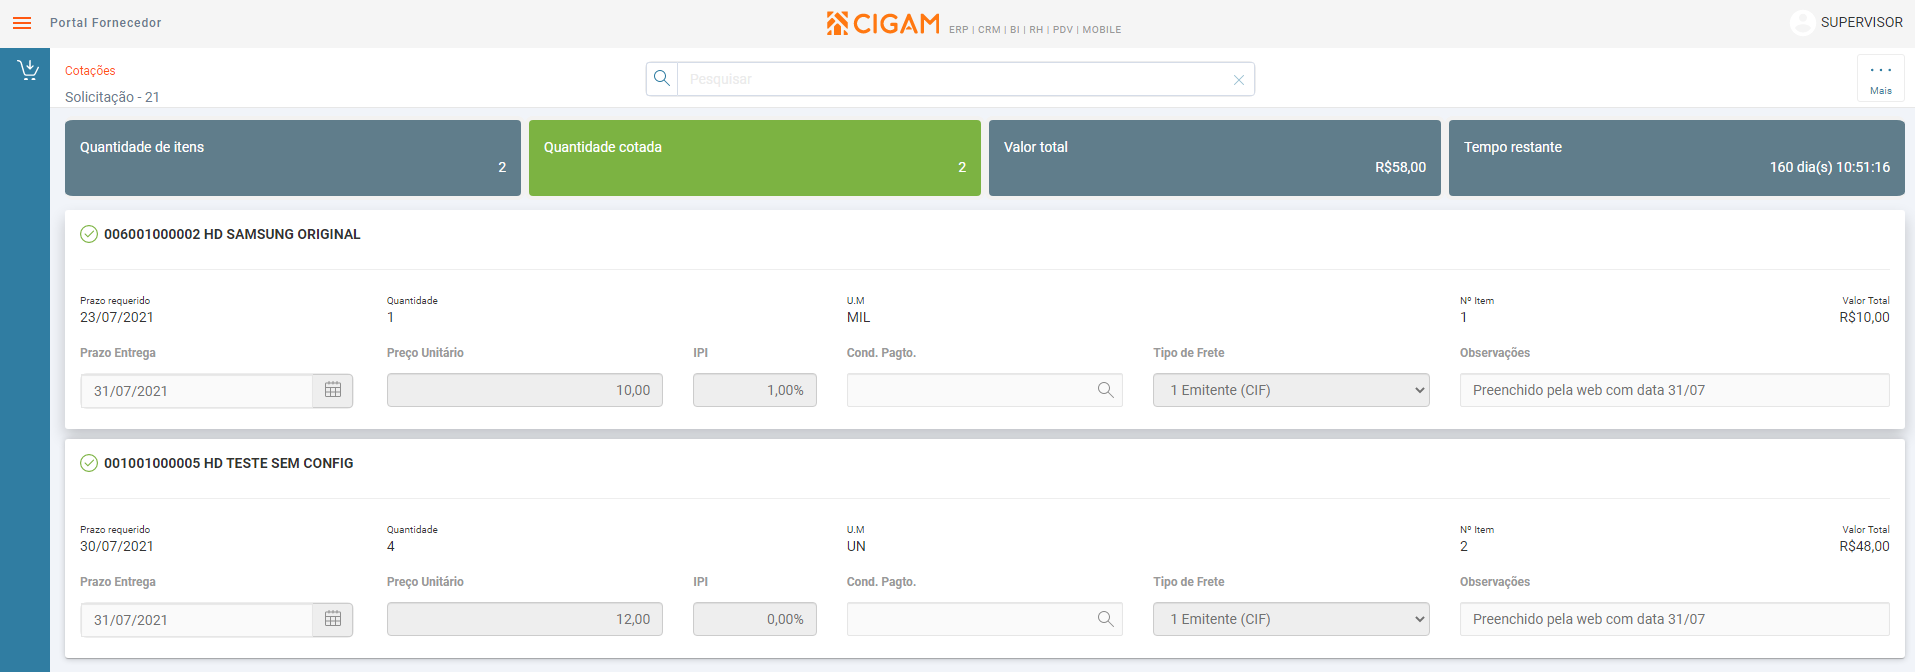Viewport: 1915px width, 672px height.
Task: Click Observações field of HD SAMSUNG item
Action: pyautogui.click(x=1675, y=390)
